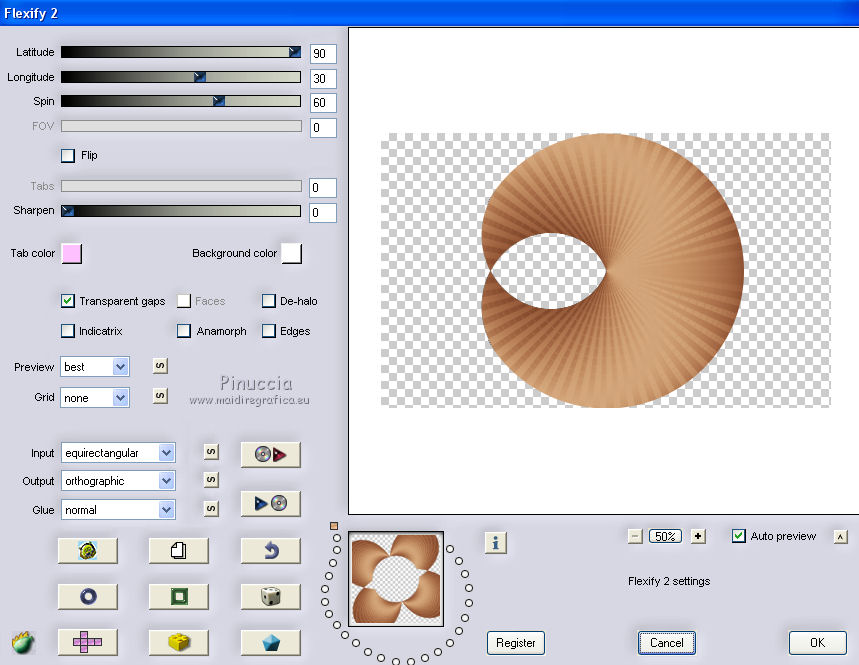Screen dimensions: 859x665
Task: Enable the Flip checkbox
Action: click(x=68, y=156)
